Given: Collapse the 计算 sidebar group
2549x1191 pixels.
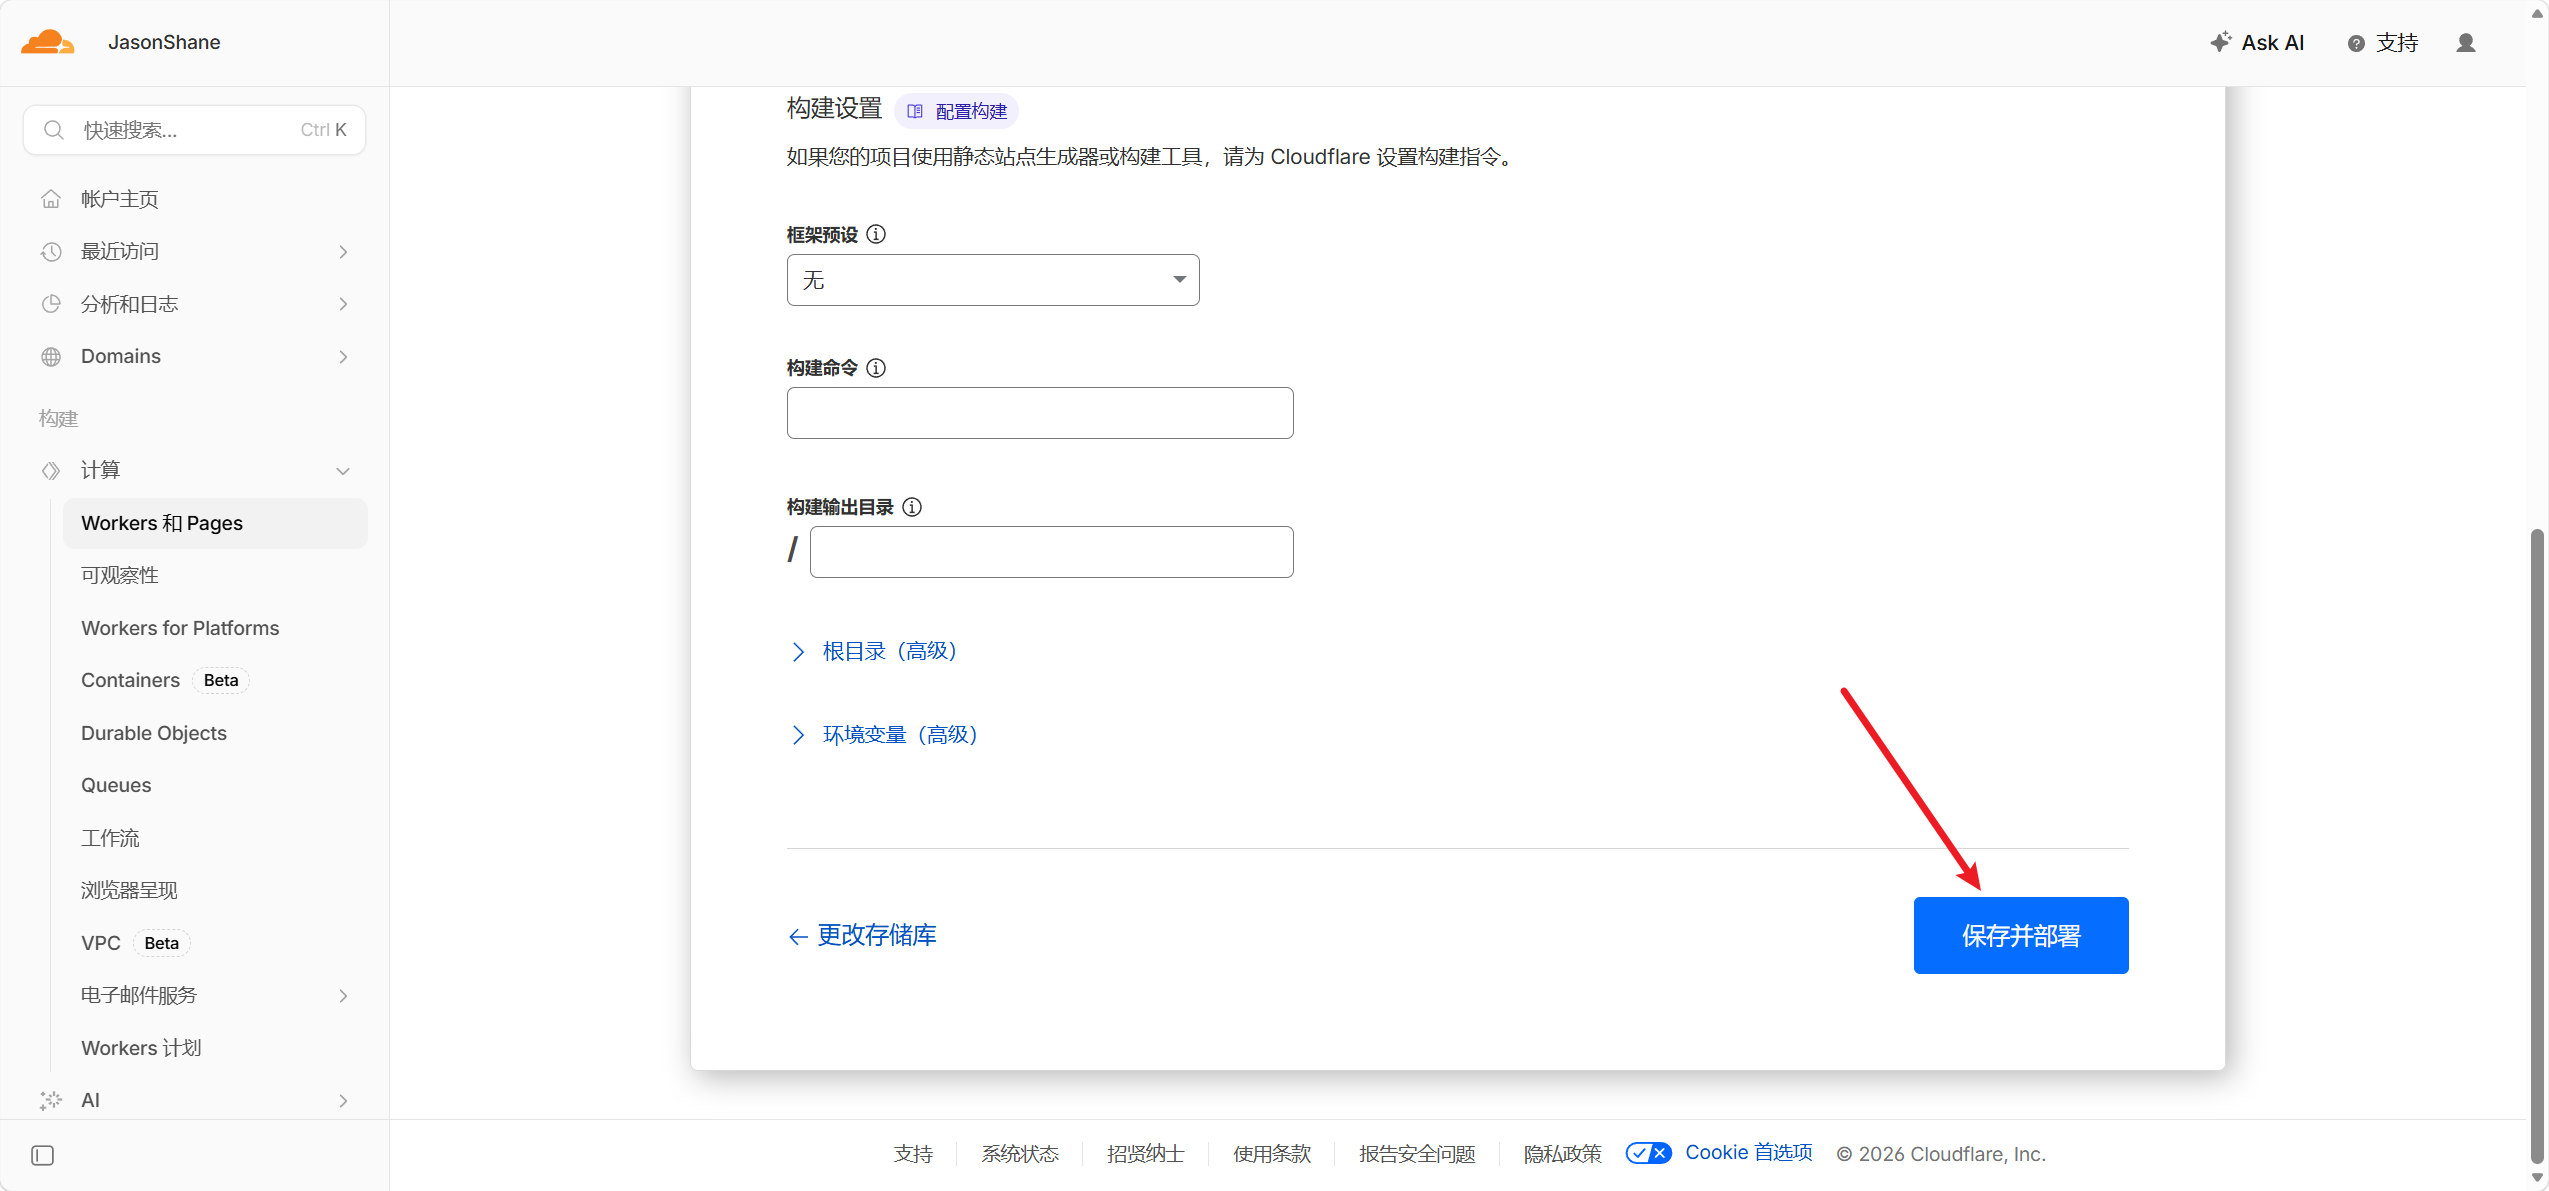Looking at the screenshot, I should (x=343, y=471).
